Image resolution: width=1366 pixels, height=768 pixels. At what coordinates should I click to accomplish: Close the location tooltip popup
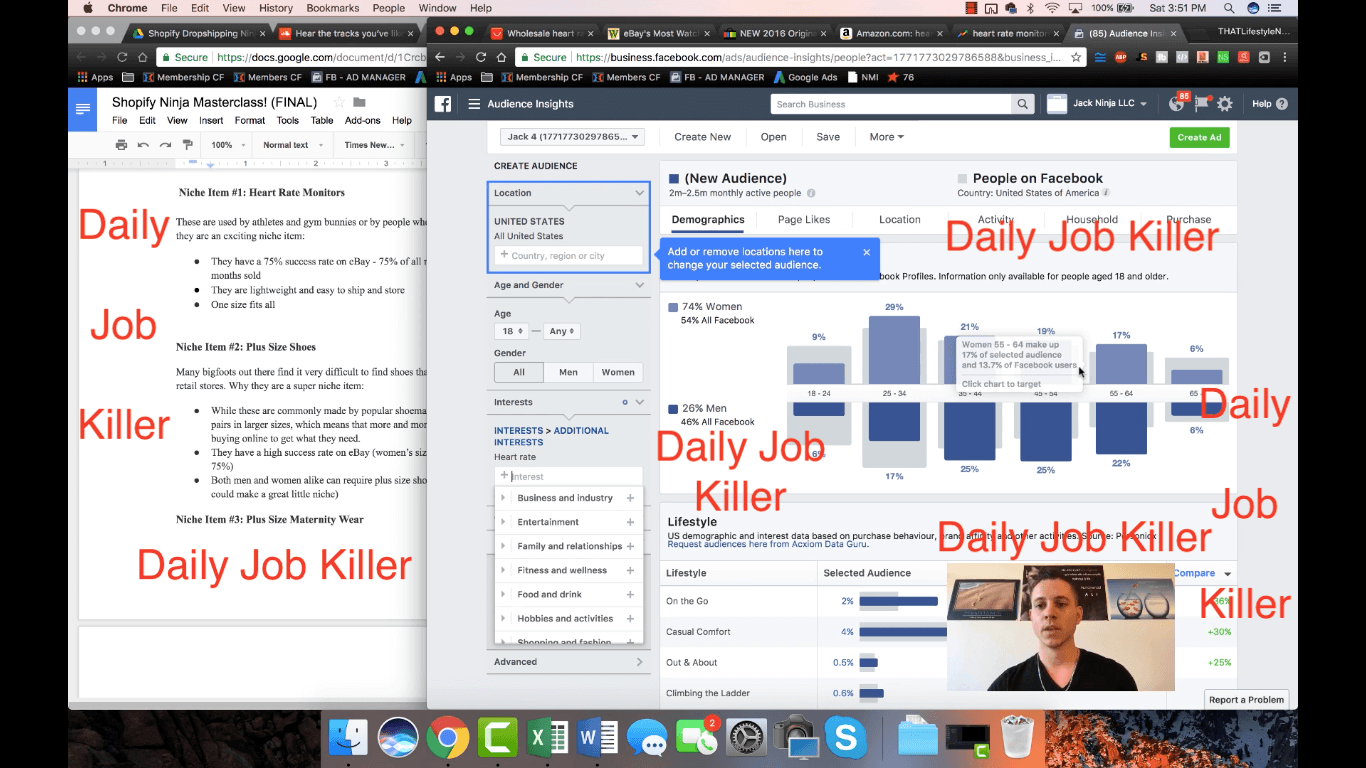pyautogui.click(x=866, y=252)
